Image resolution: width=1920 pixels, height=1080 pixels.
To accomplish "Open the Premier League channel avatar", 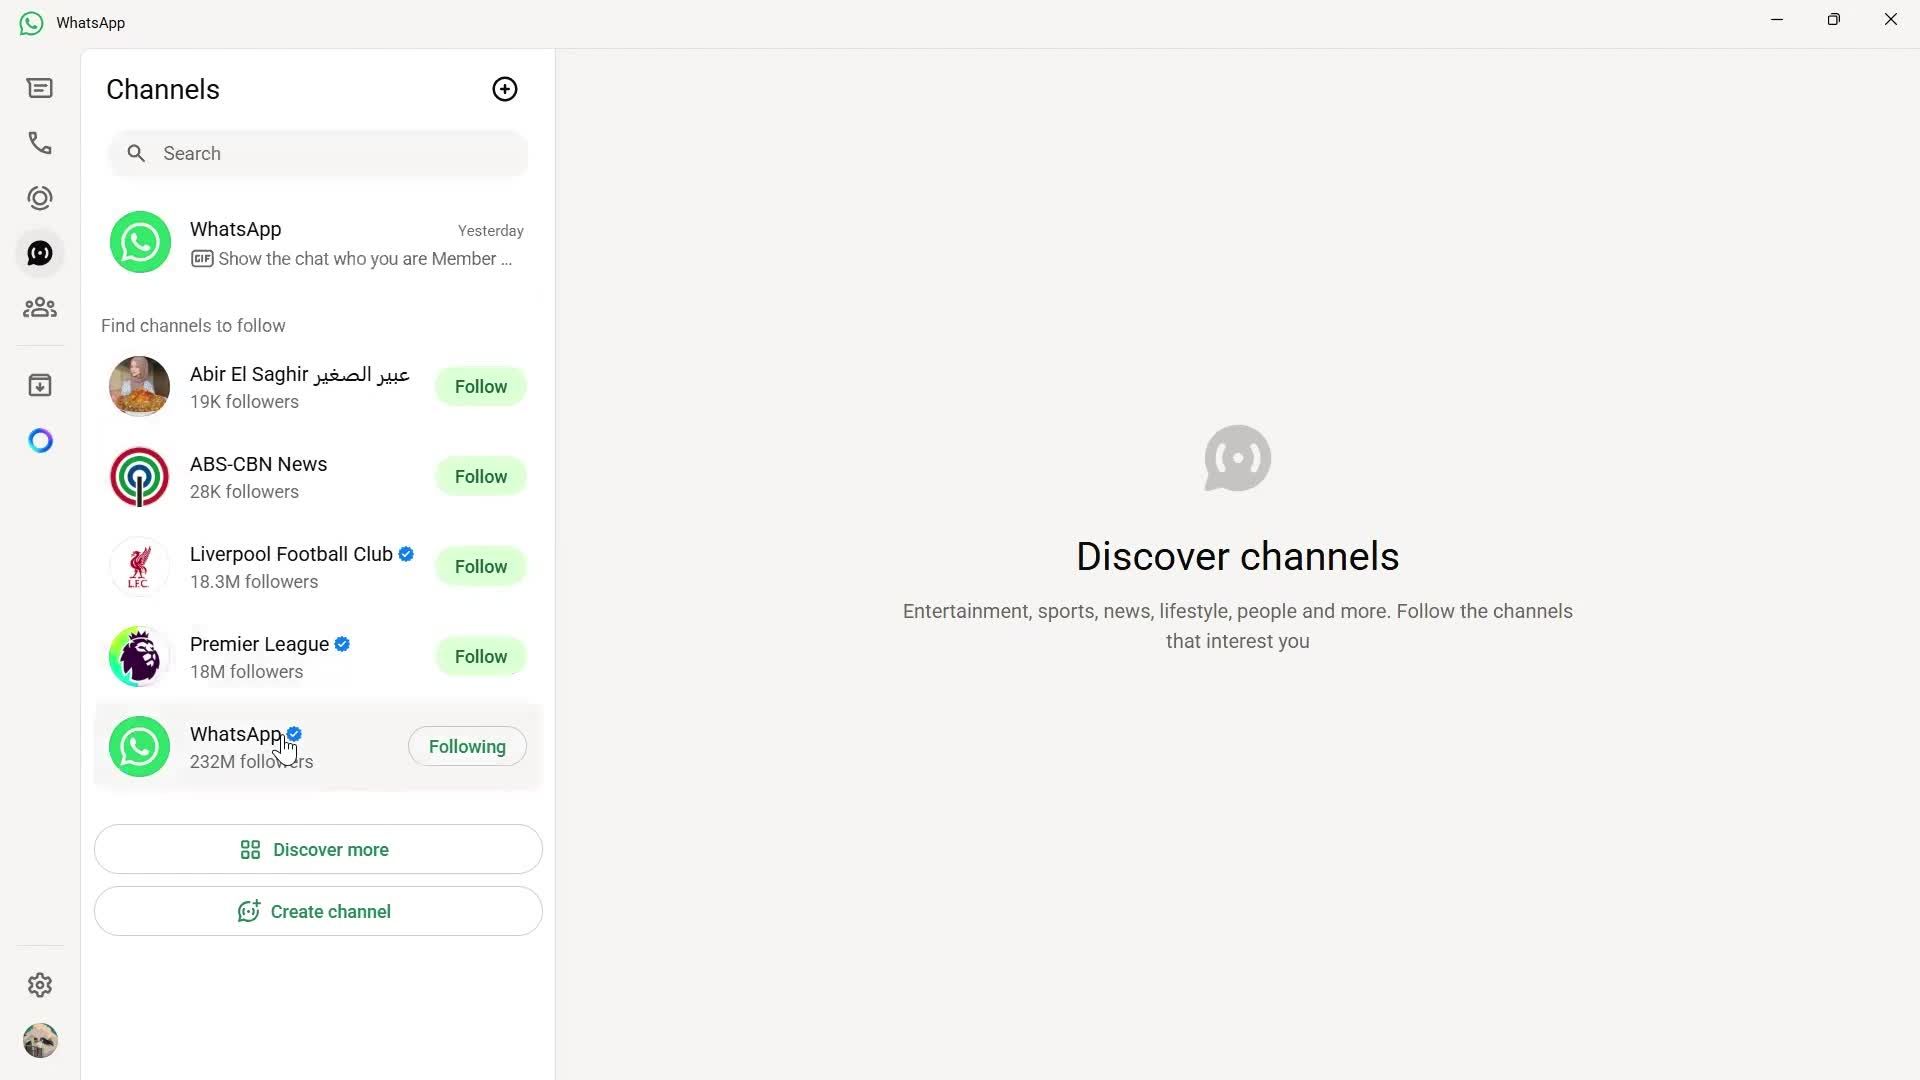I will tap(139, 656).
